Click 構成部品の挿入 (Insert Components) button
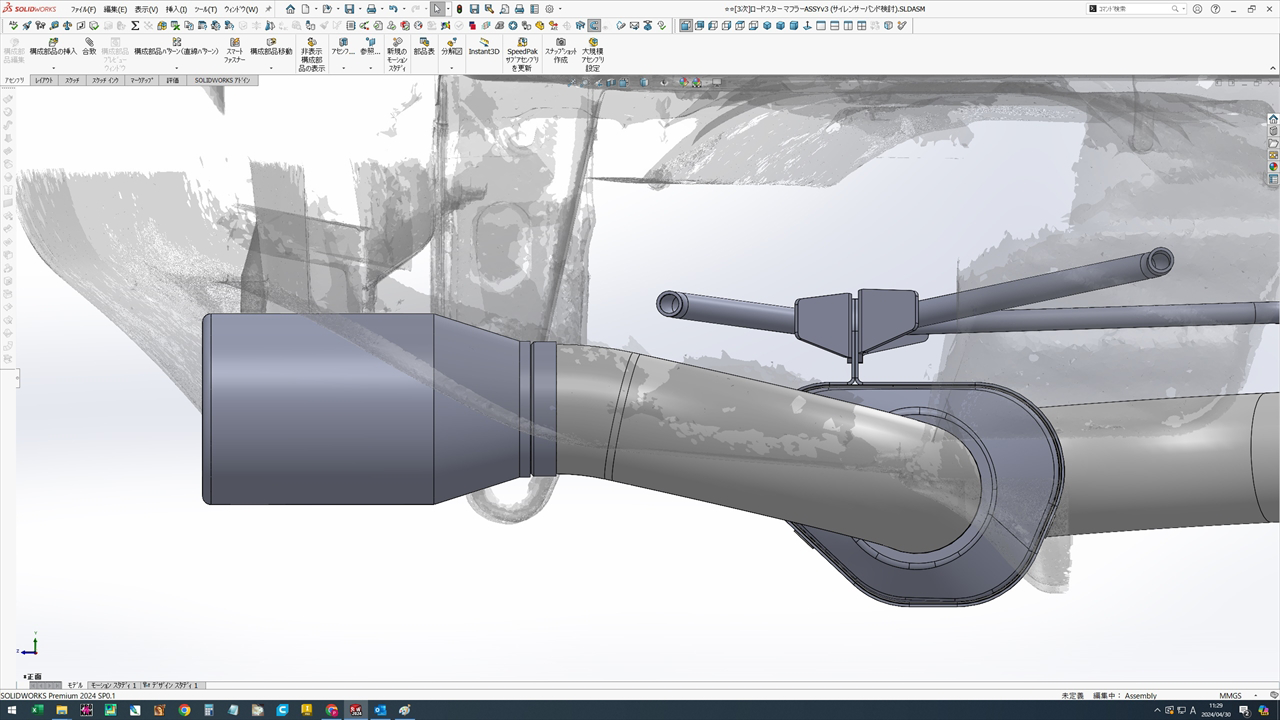The height and width of the screenshot is (720, 1280). (53, 47)
